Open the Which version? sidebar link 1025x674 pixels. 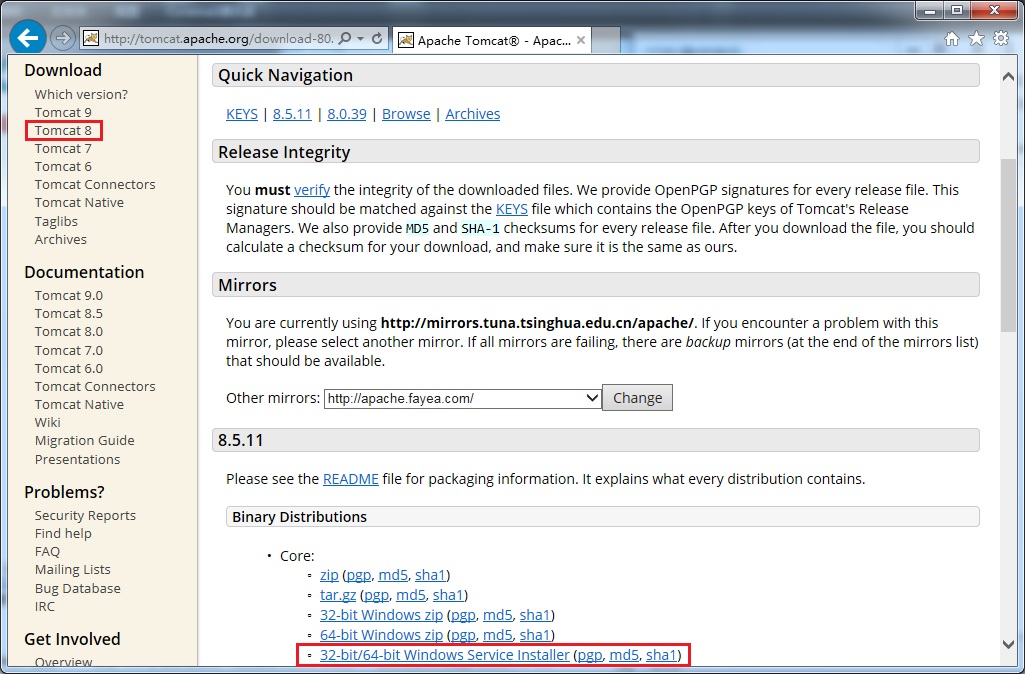pyautogui.click(x=81, y=94)
